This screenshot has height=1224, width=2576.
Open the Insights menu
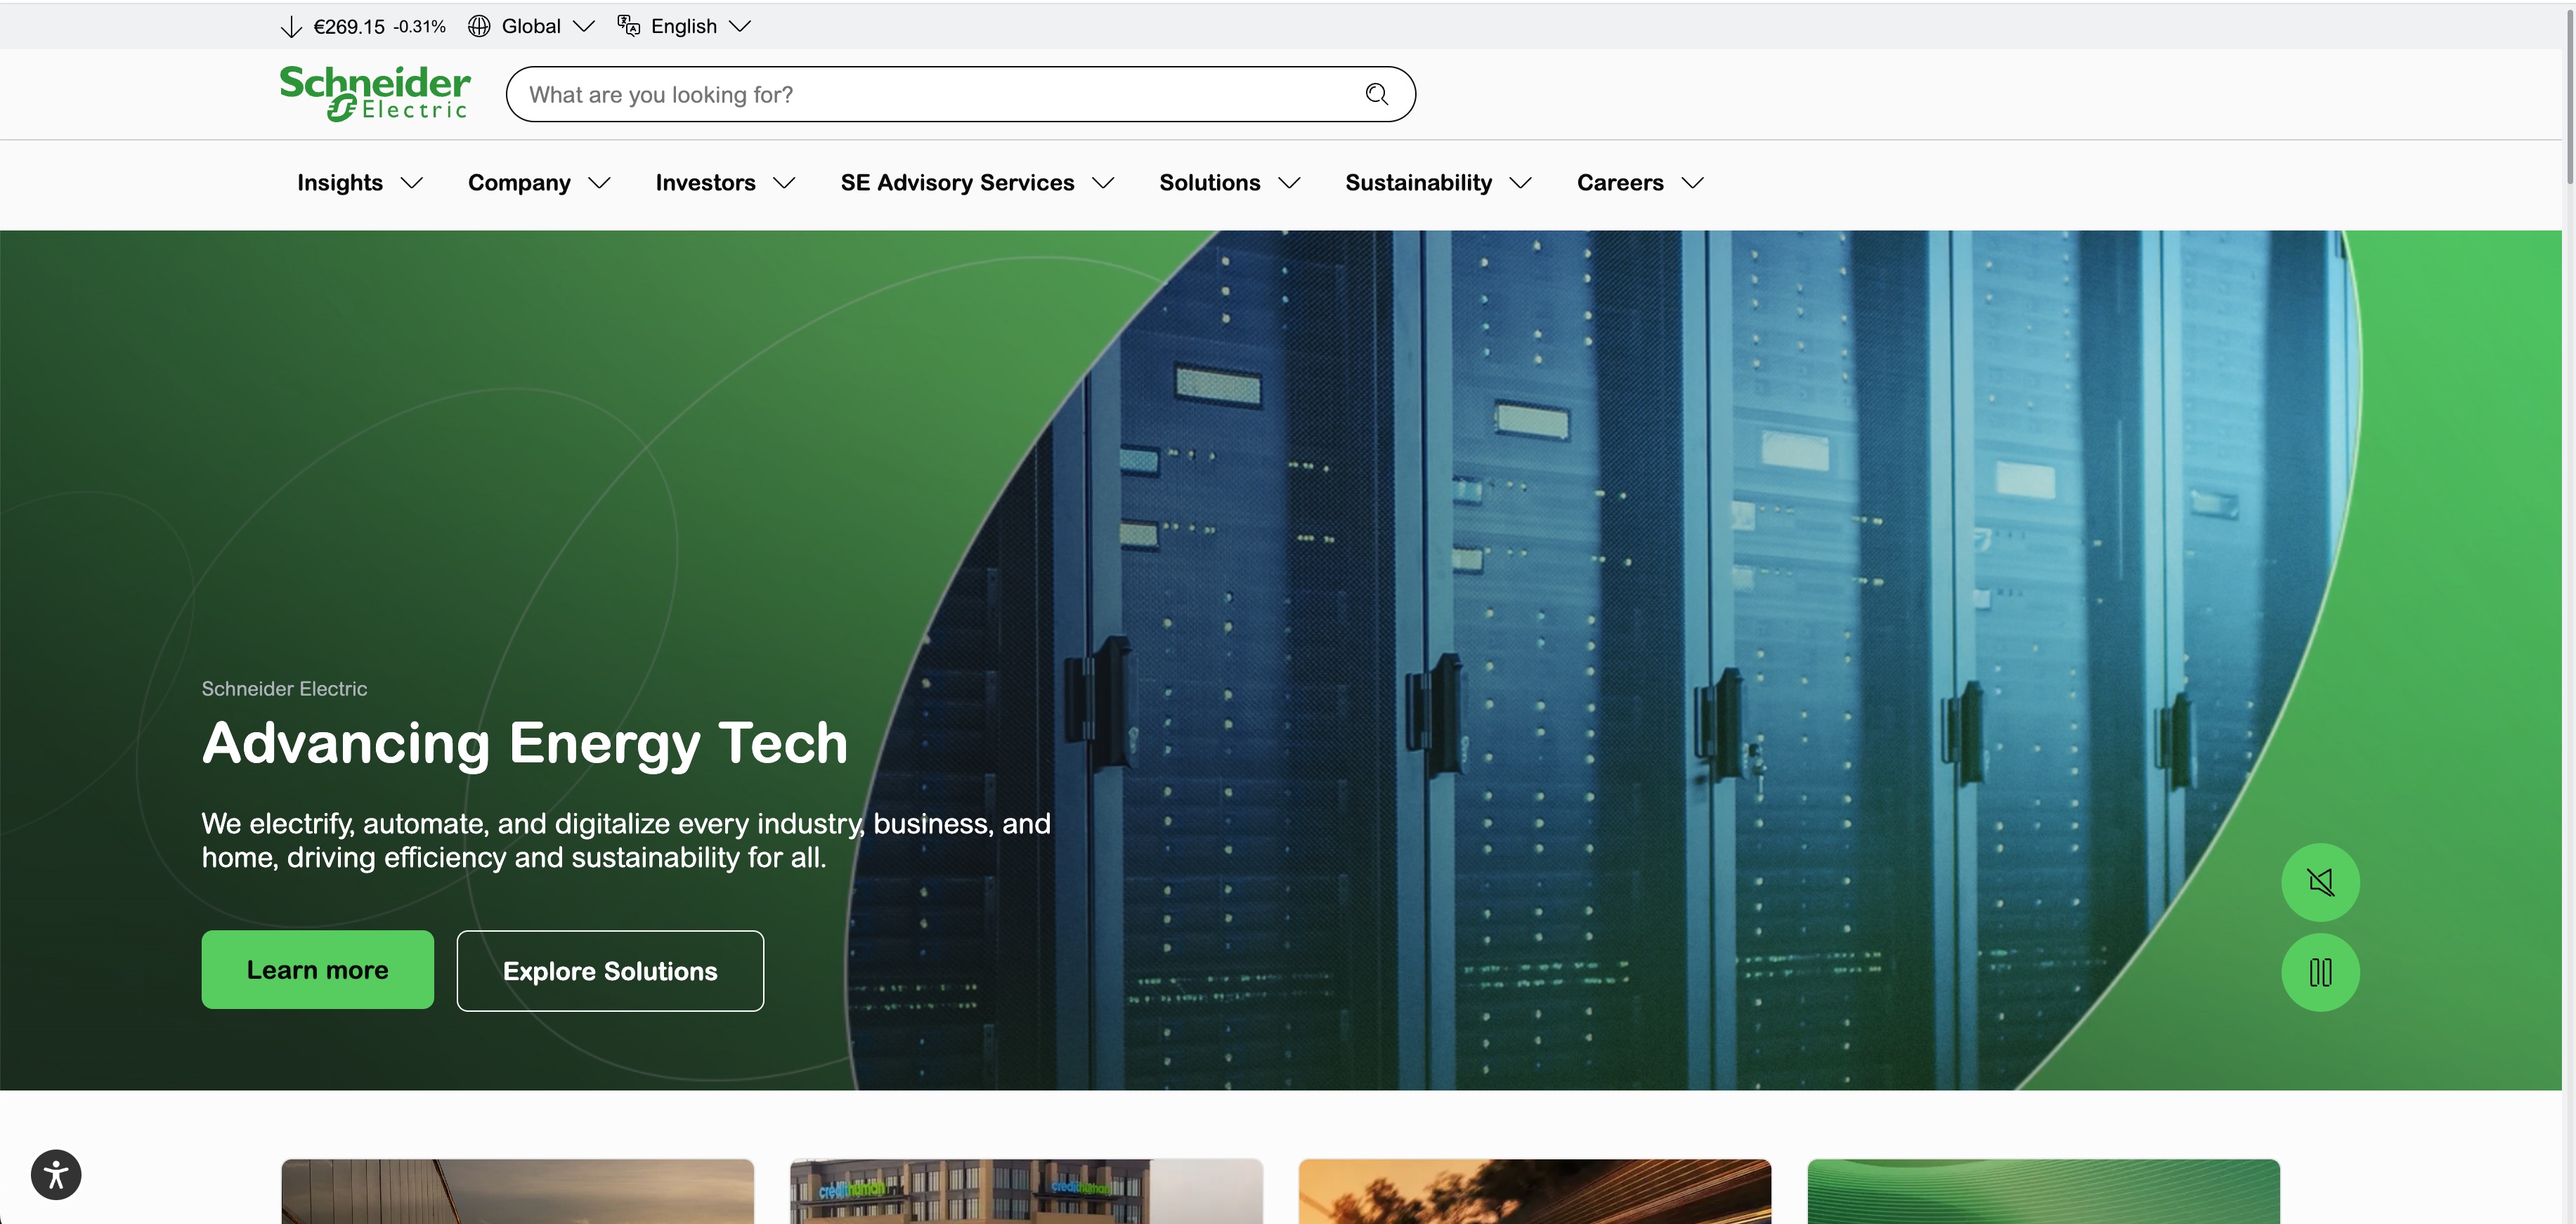[x=340, y=183]
